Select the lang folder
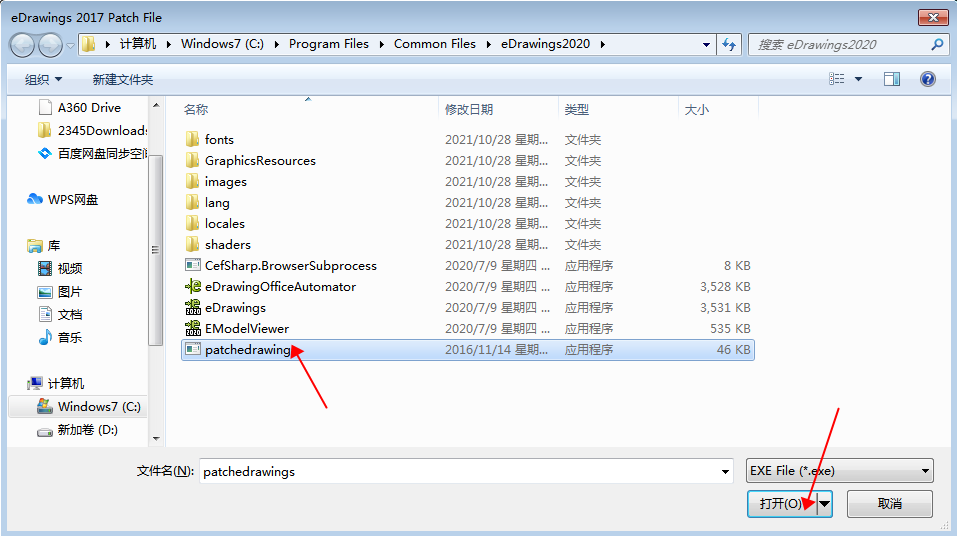The width and height of the screenshot is (957, 536). [217, 203]
